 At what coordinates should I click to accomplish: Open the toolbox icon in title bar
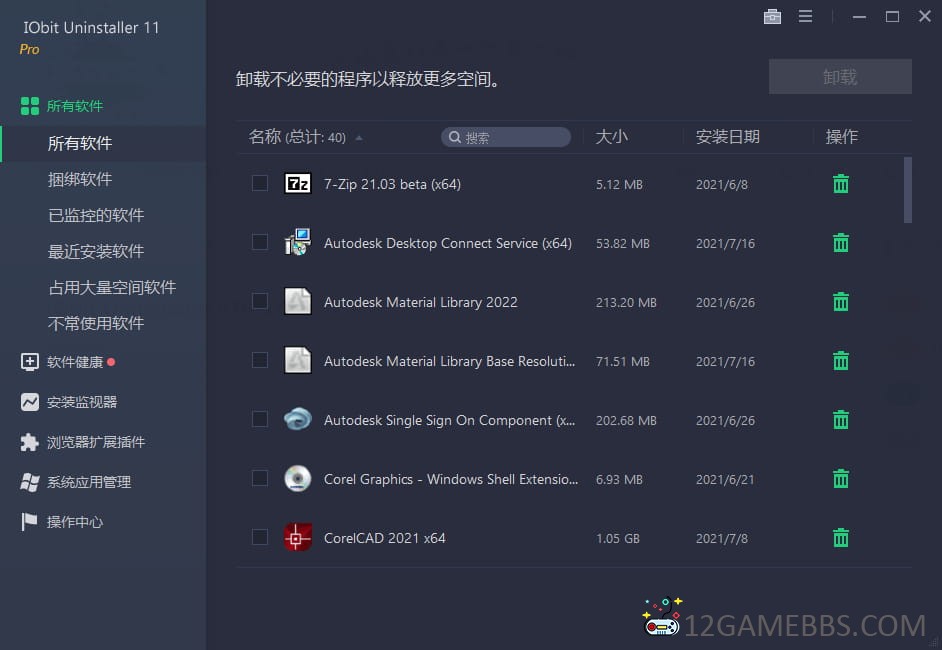pos(772,17)
